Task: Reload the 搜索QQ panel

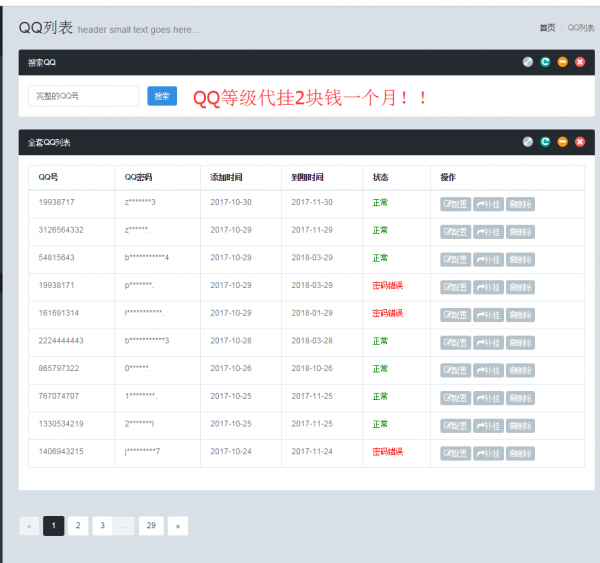Action: [545, 62]
